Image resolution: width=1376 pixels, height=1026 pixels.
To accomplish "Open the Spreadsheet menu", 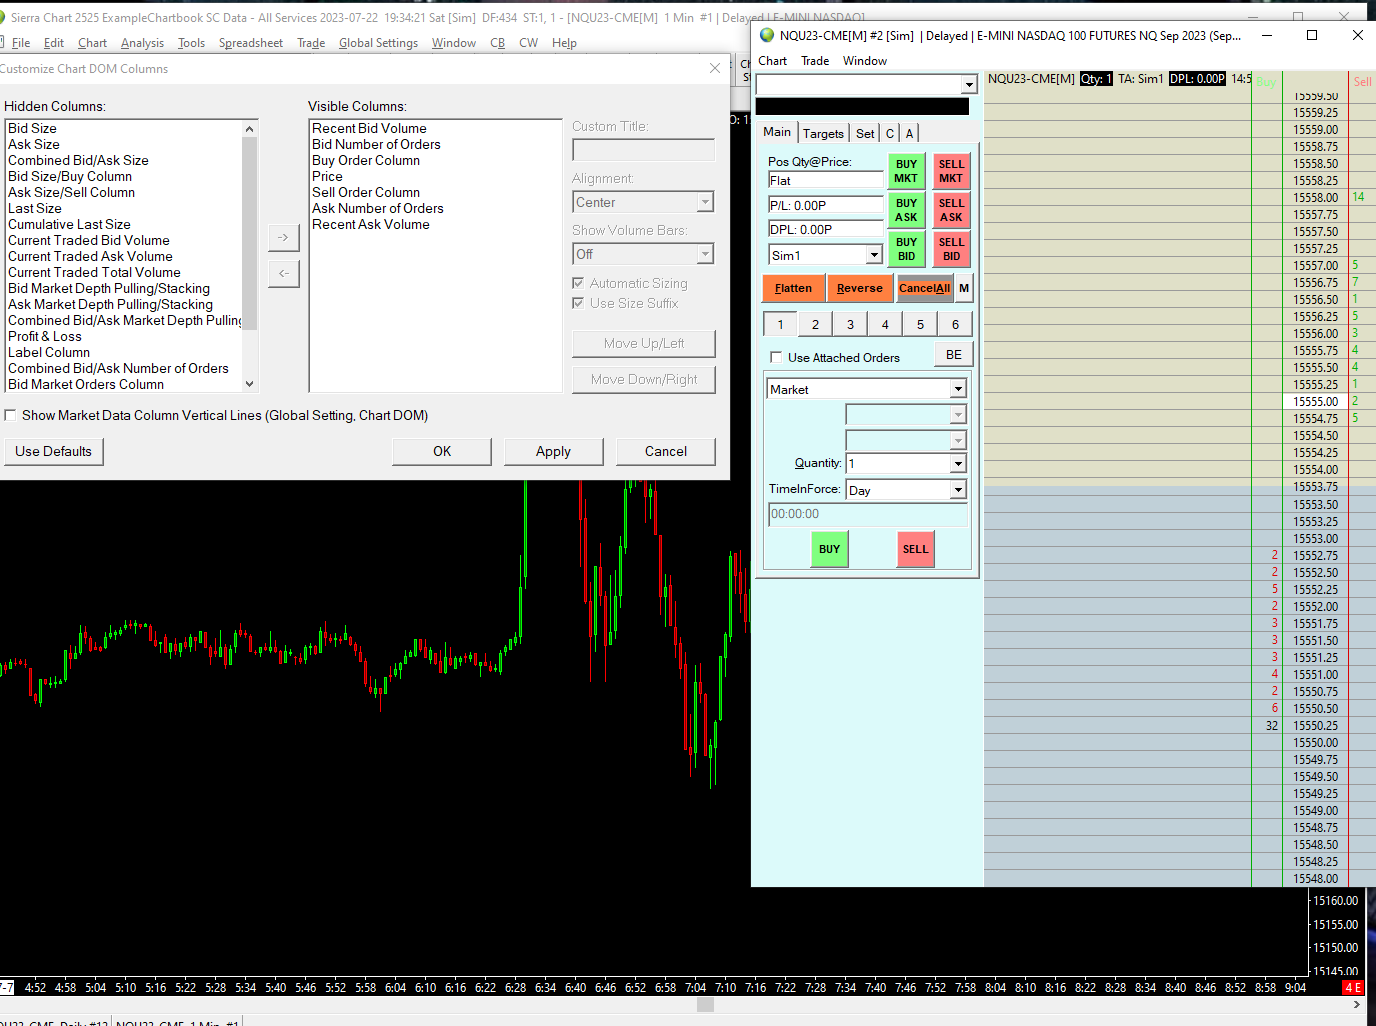I will [251, 43].
